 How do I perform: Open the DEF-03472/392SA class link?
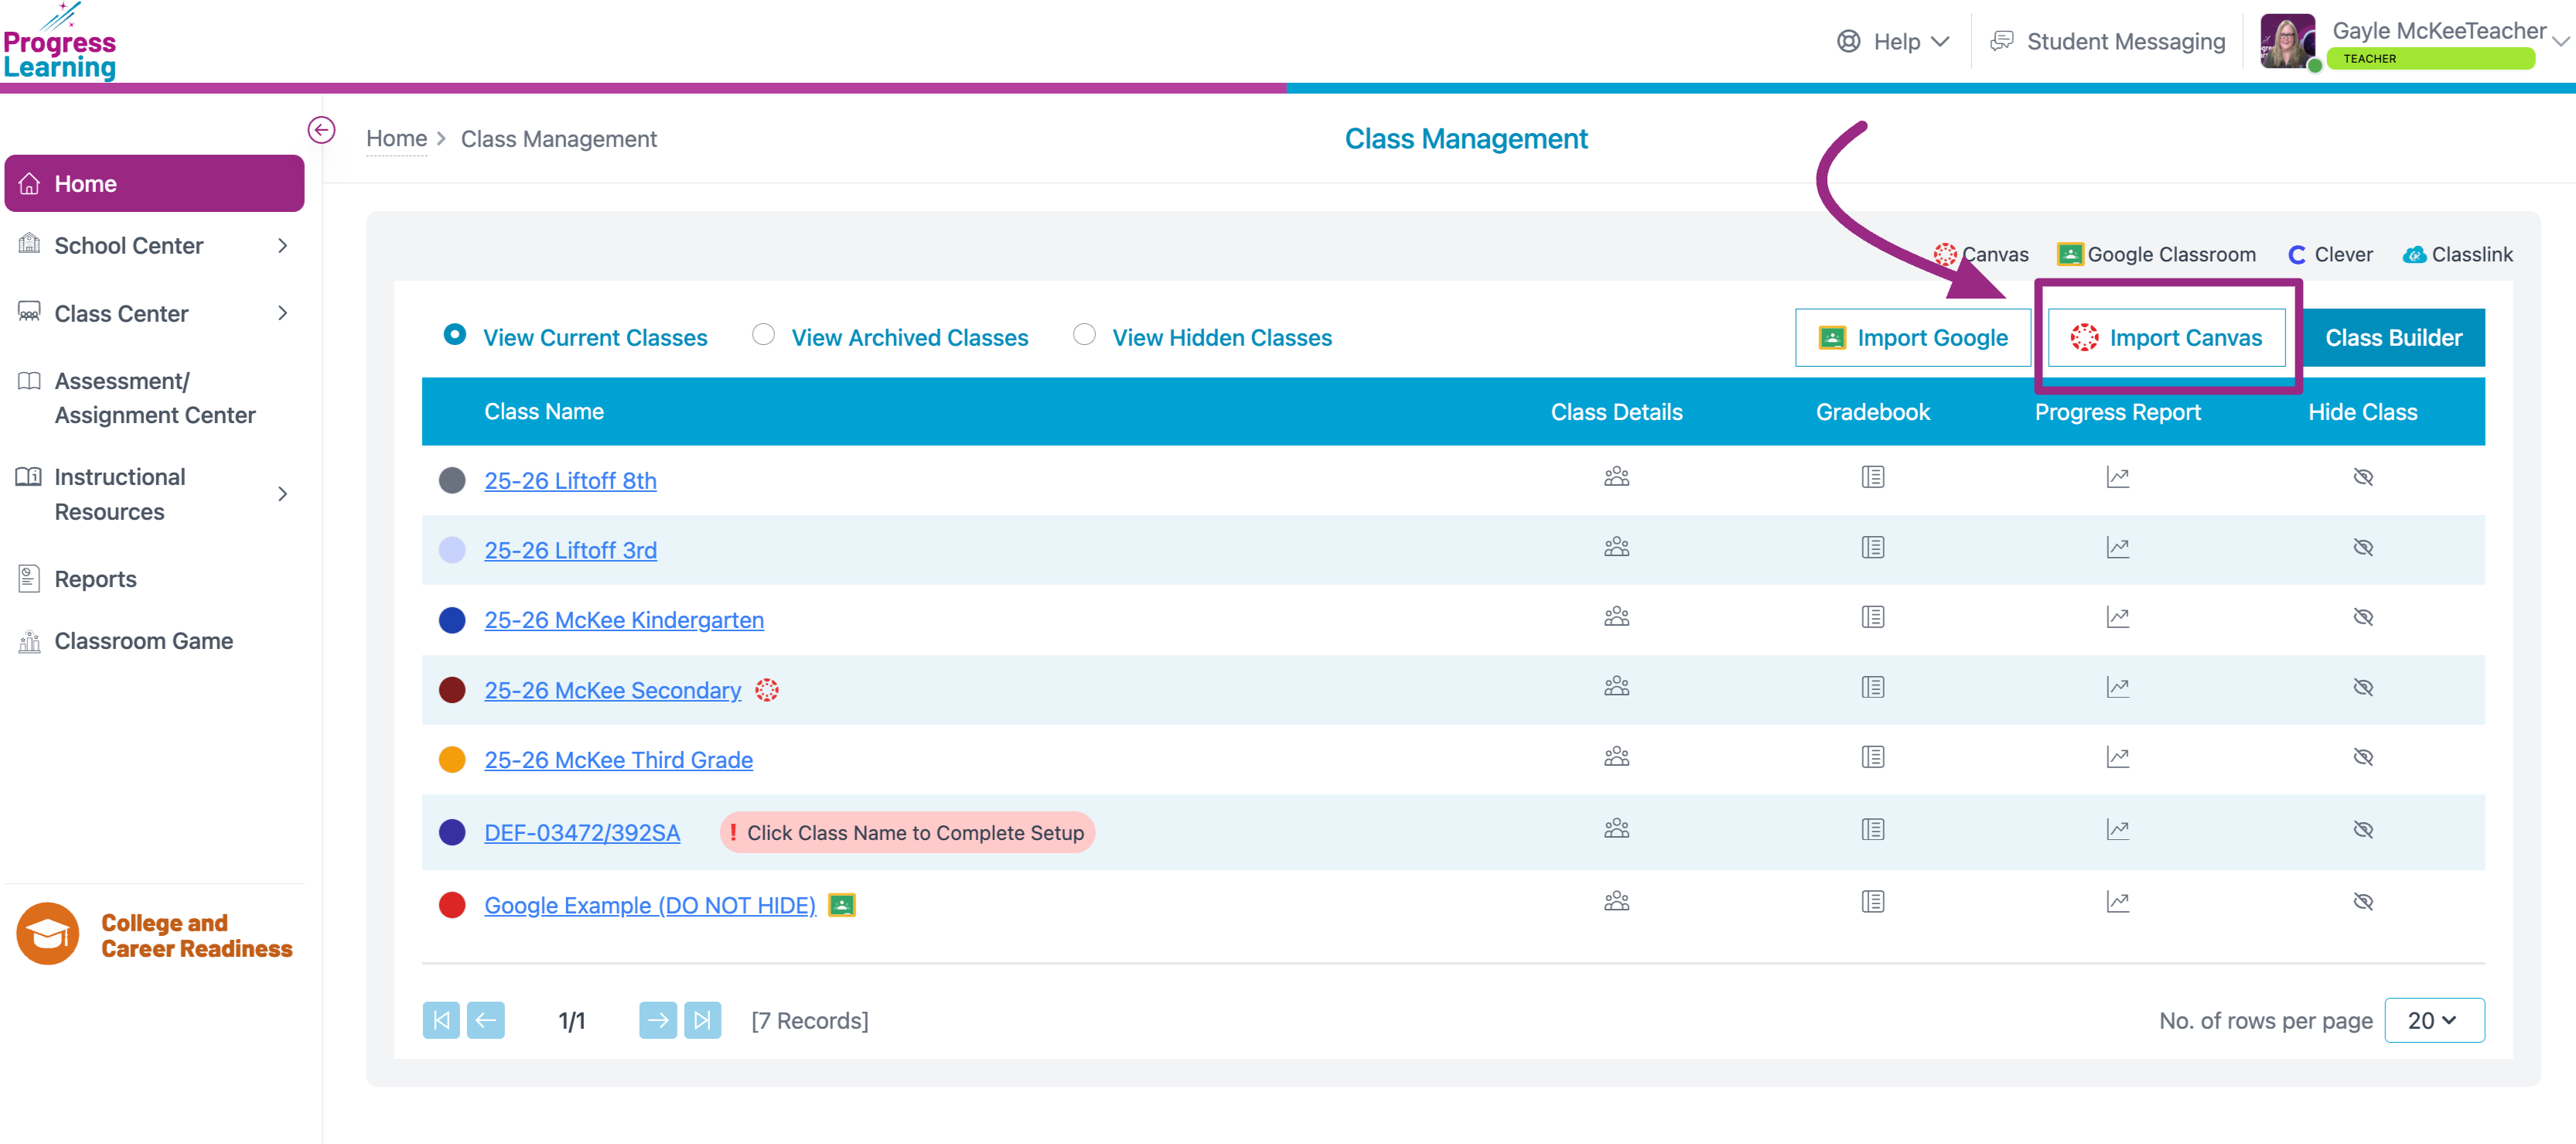click(x=582, y=833)
